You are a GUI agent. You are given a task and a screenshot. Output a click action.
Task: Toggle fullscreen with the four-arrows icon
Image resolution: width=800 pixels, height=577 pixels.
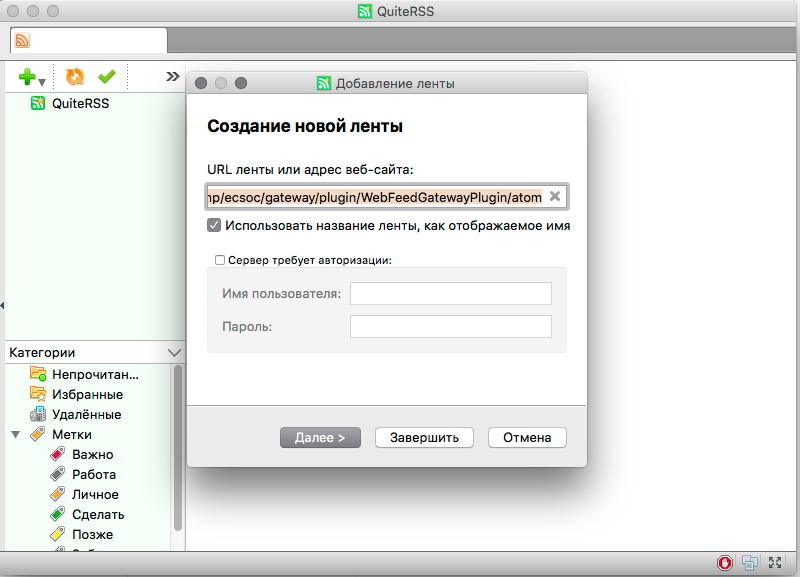[775, 563]
